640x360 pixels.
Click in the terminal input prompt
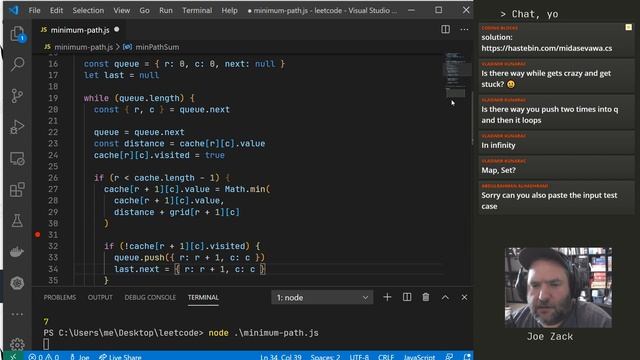(46, 344)
